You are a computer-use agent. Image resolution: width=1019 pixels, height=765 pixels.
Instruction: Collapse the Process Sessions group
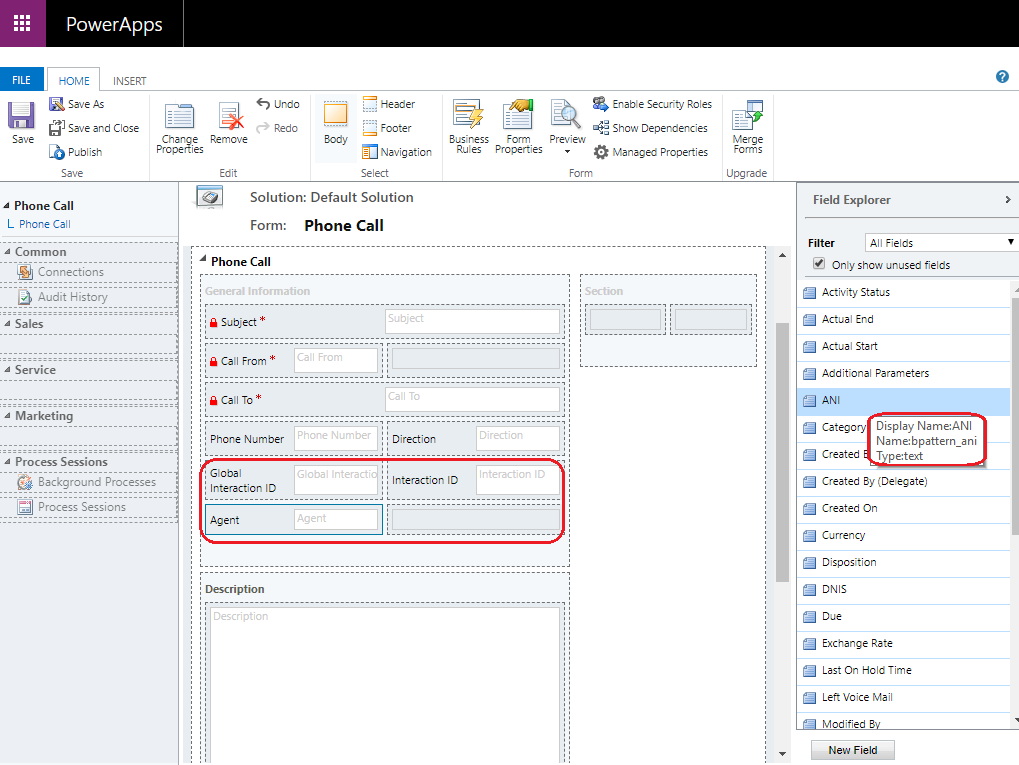click(x=7, y=461)
